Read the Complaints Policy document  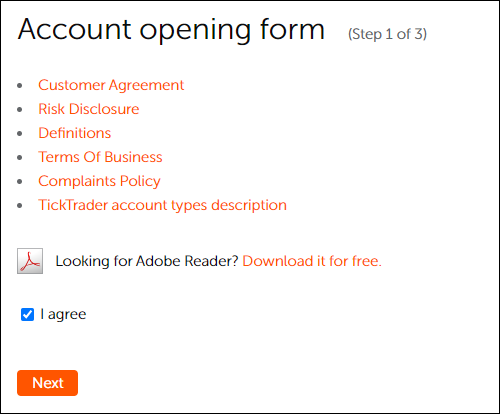click(x=99, y=181)
